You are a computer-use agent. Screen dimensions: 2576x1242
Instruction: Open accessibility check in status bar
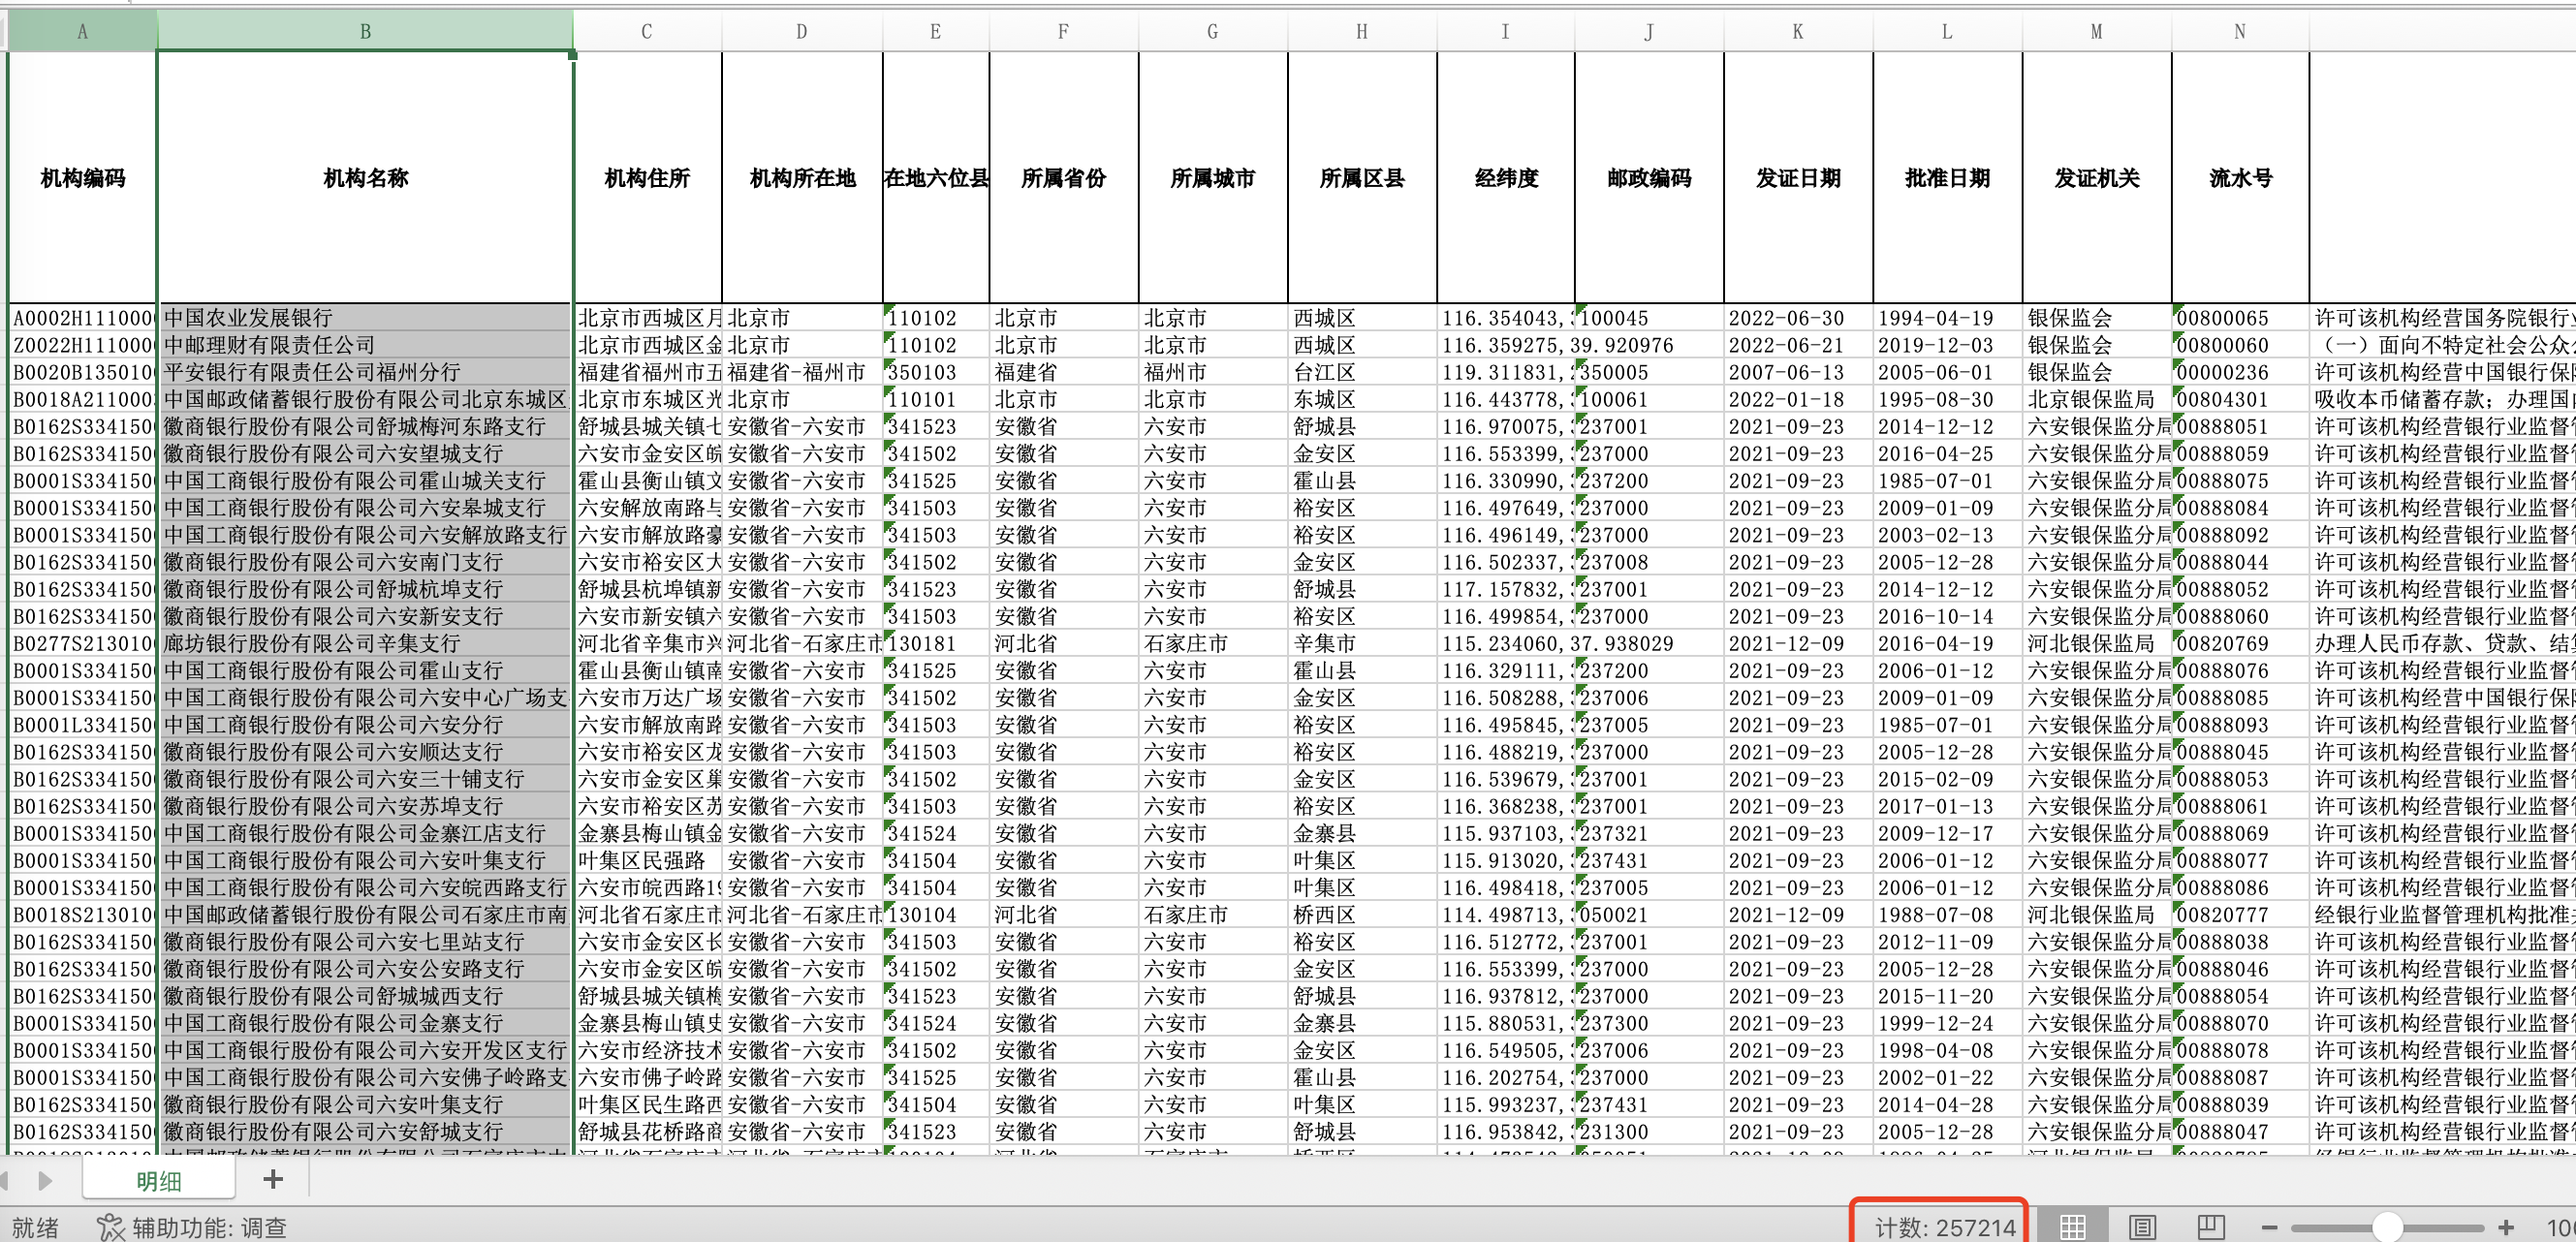[x=193, y=1227]
